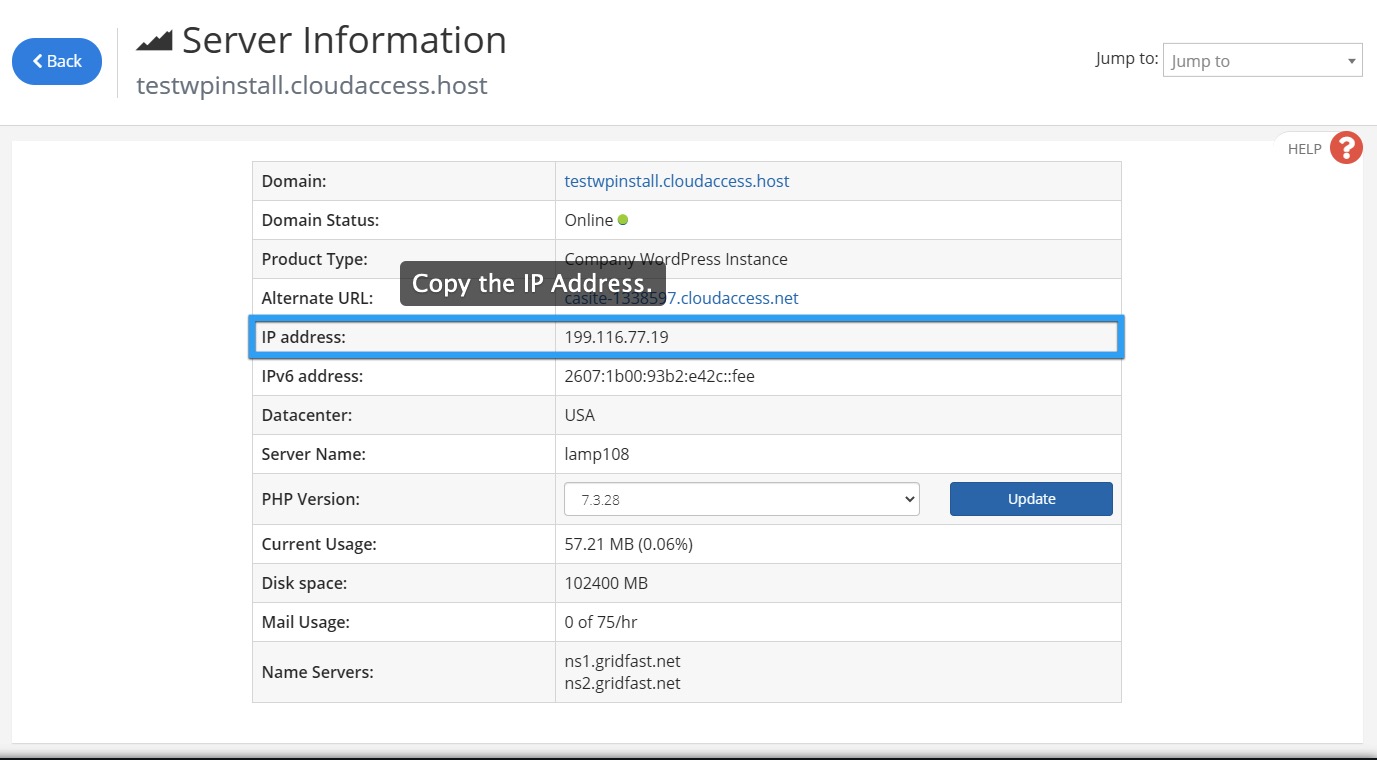
Task: Open the red Help question mark icon
Action: pyautogui.click(x=1346, y=148)
